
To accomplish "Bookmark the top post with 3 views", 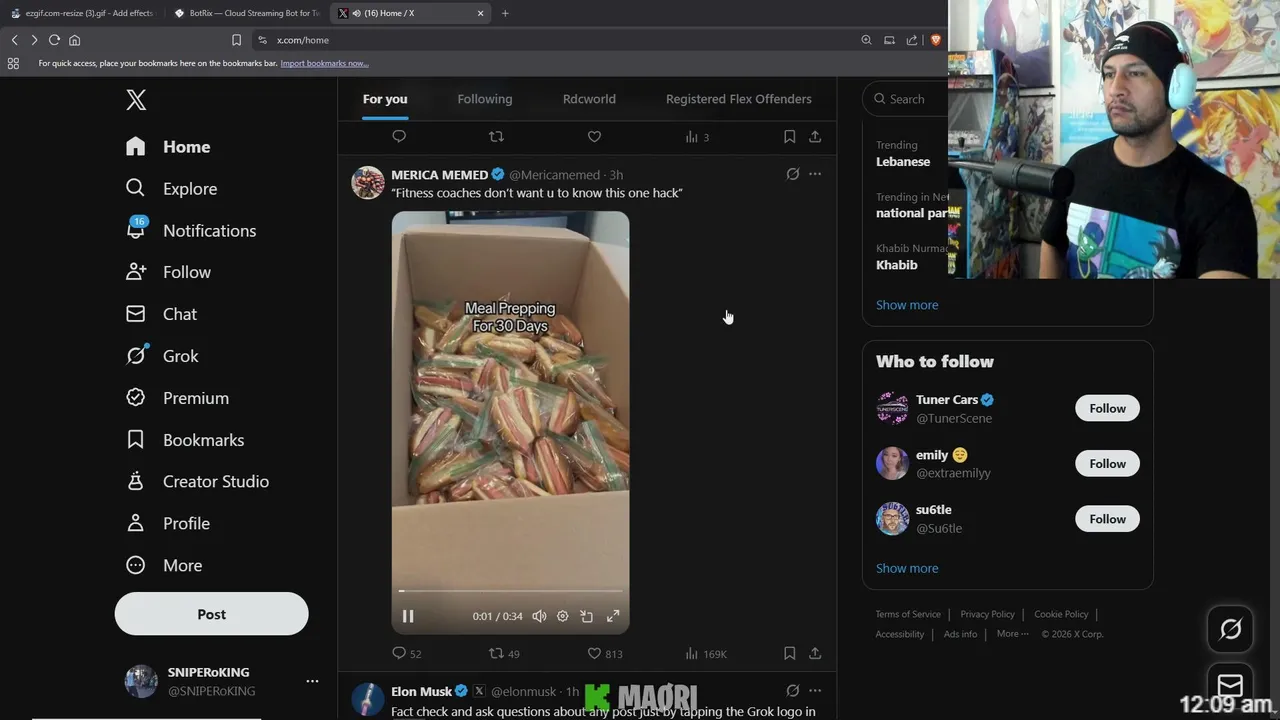I will 789,136.
